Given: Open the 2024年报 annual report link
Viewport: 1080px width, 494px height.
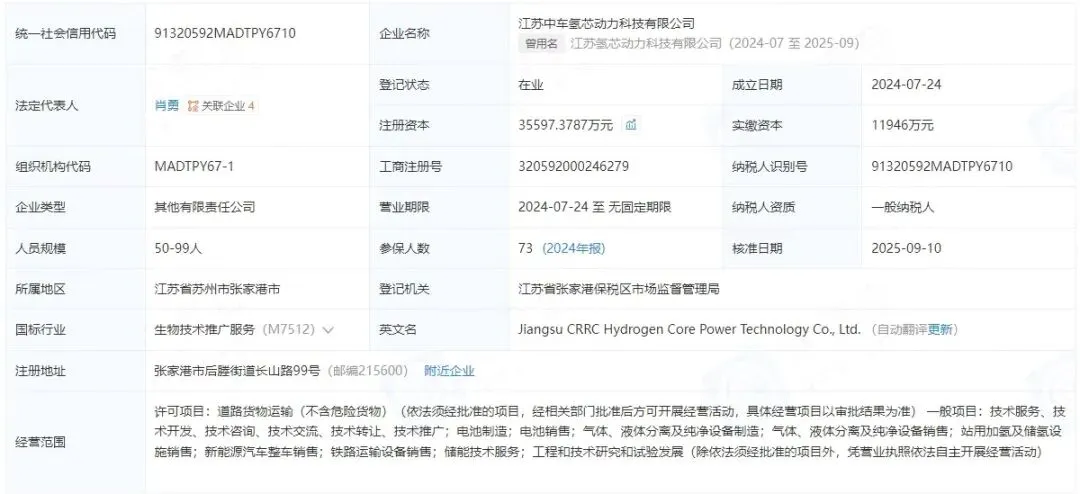Looking at the screenshot, I should (x=573, y=248).
